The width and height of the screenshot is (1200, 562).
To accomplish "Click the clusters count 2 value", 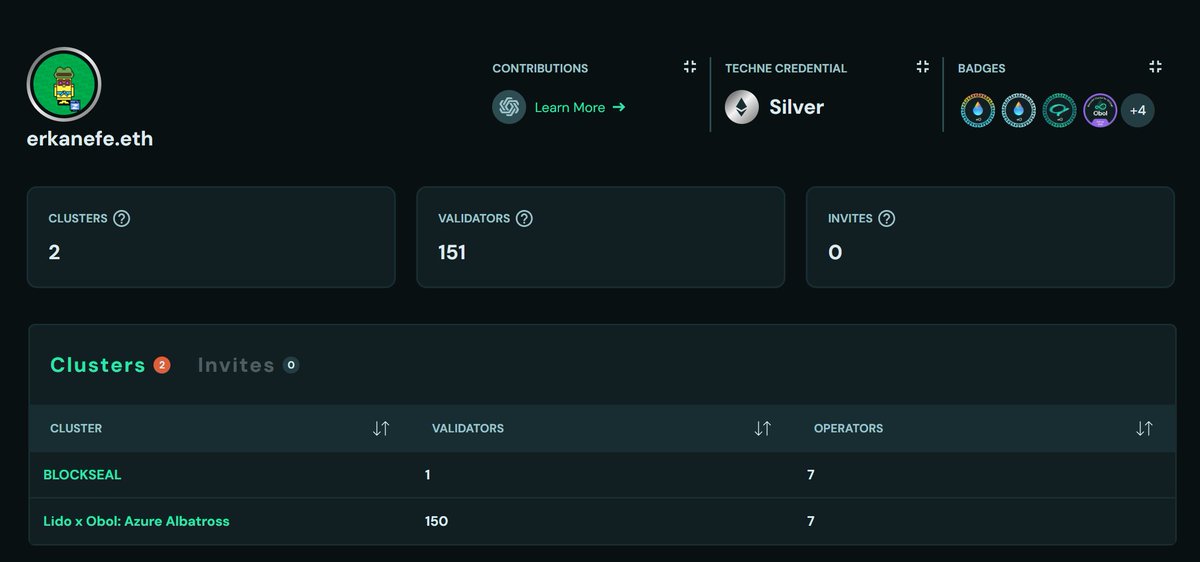I will pos(54,253).
